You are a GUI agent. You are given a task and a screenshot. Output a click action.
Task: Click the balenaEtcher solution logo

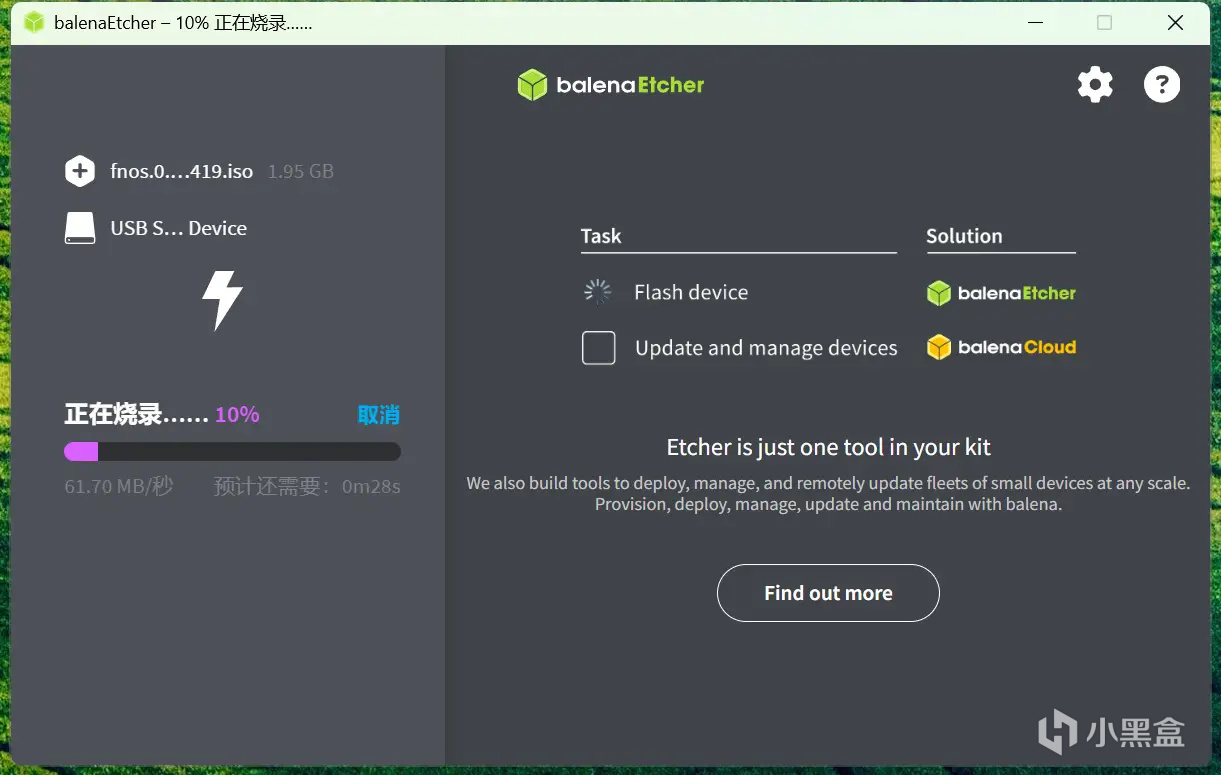coord(1001,293)
